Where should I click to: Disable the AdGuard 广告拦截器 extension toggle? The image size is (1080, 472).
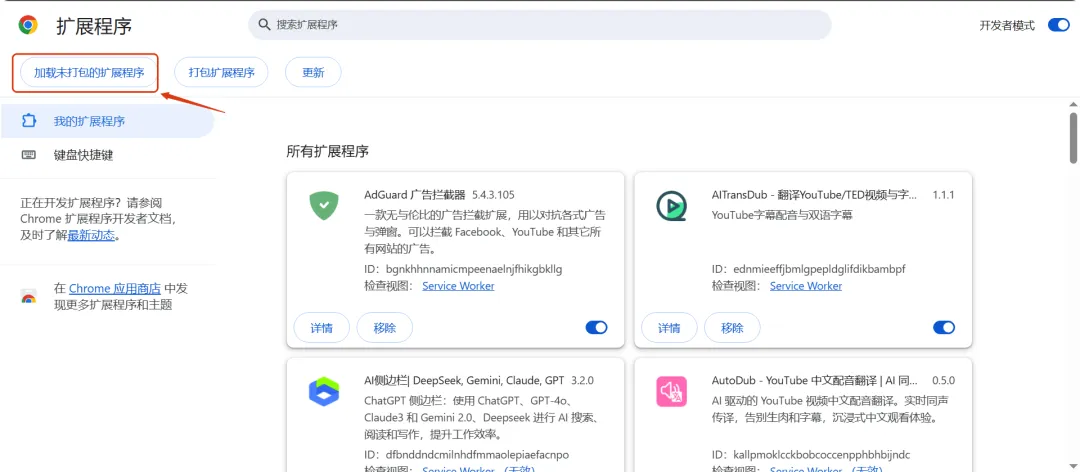point(596,327)
